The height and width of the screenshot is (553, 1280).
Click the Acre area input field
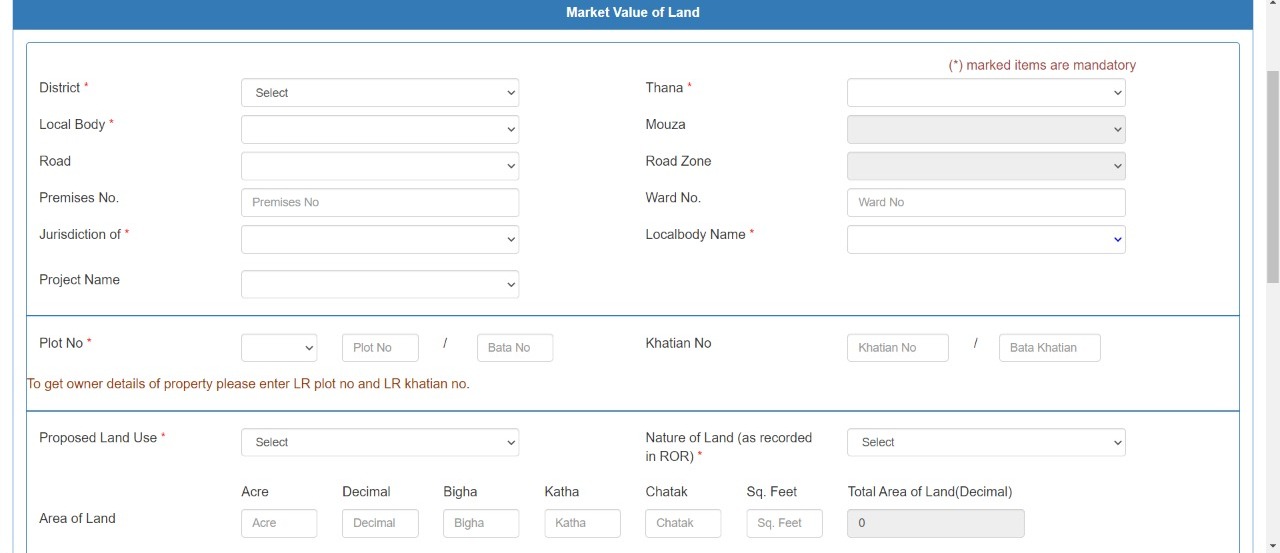click(279, 523)
